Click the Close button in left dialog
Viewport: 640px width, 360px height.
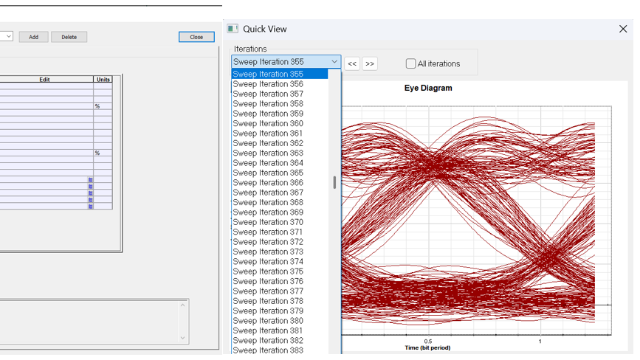click(196, 37)
